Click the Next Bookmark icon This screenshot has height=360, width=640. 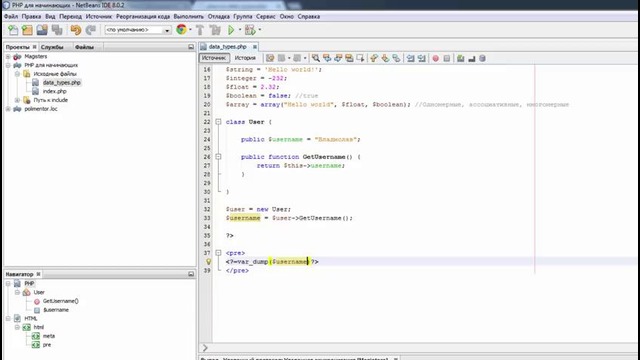(x=385, y=58)
